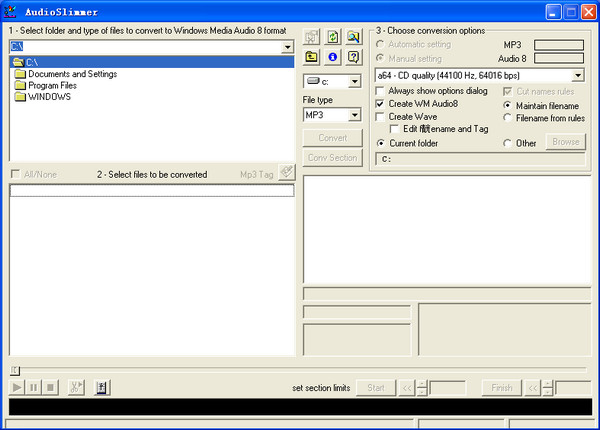Click the << button next to Start
The height and width of the screenshot is (430, 600).
[x=407, y=388]
